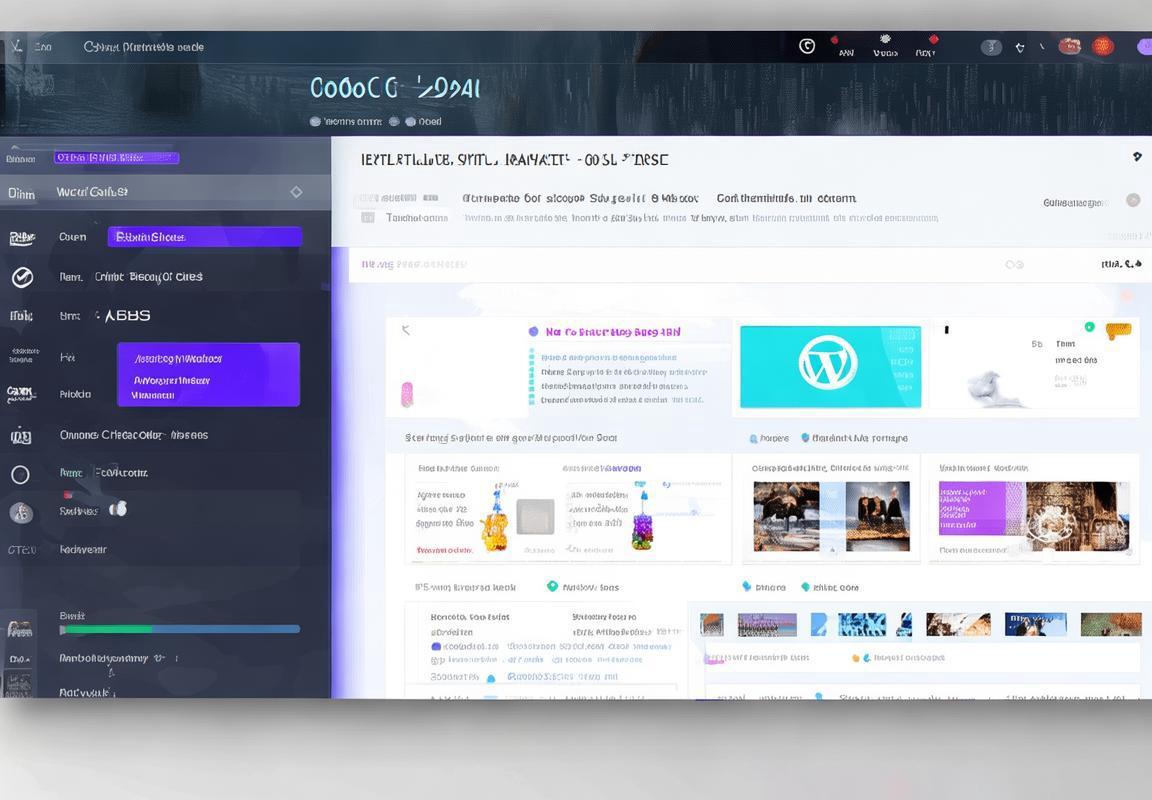Screen dimensions: 1152x800
Task: Click the bright red circle icon in the top bar
Action: (x=1103, y=46)
